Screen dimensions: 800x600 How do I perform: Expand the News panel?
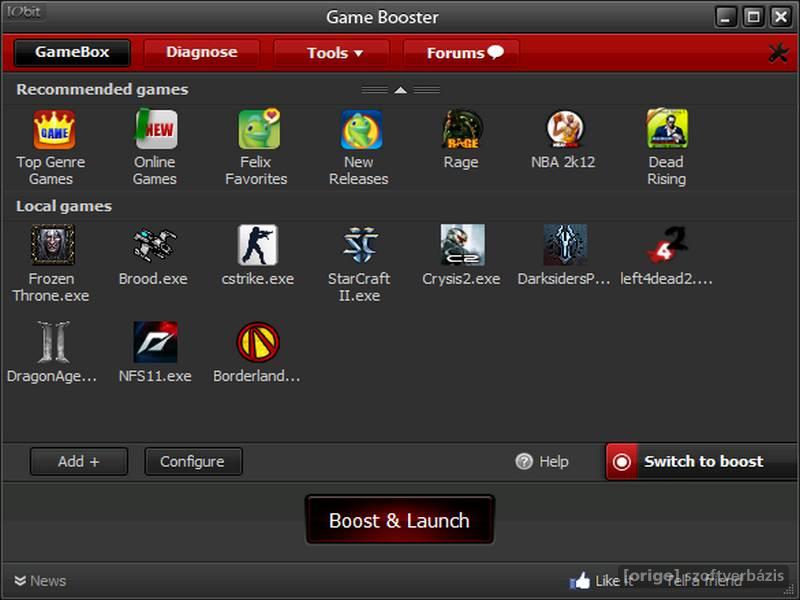point(40,581)
